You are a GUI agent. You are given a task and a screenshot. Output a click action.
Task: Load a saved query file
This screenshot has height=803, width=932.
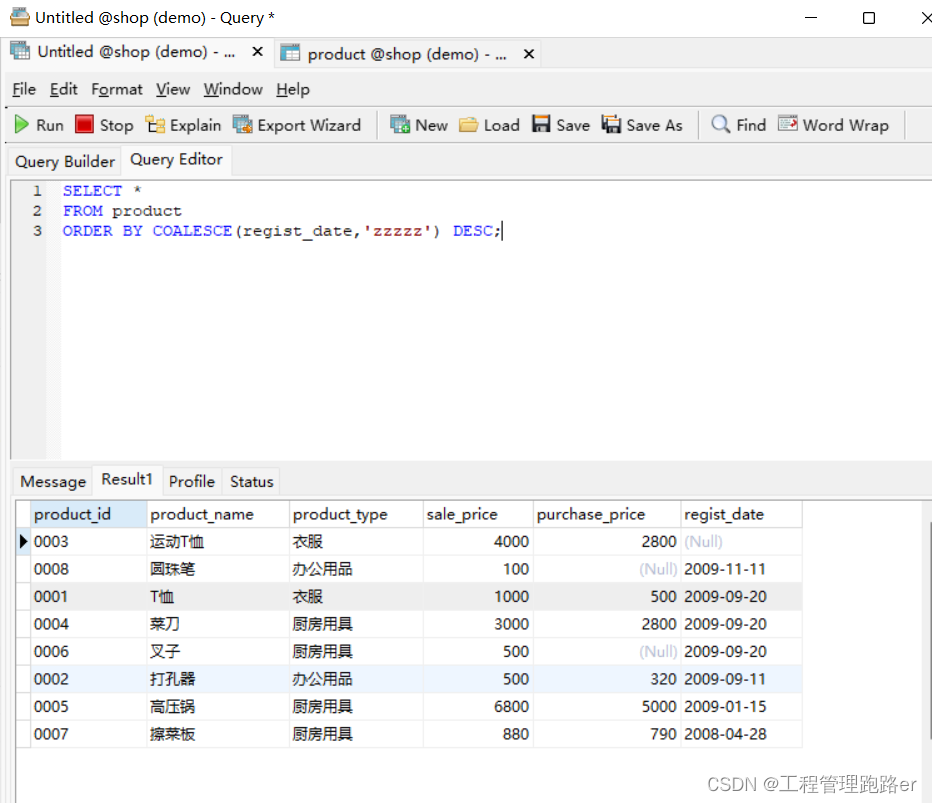pyautogui.click(x=489, y=124)
